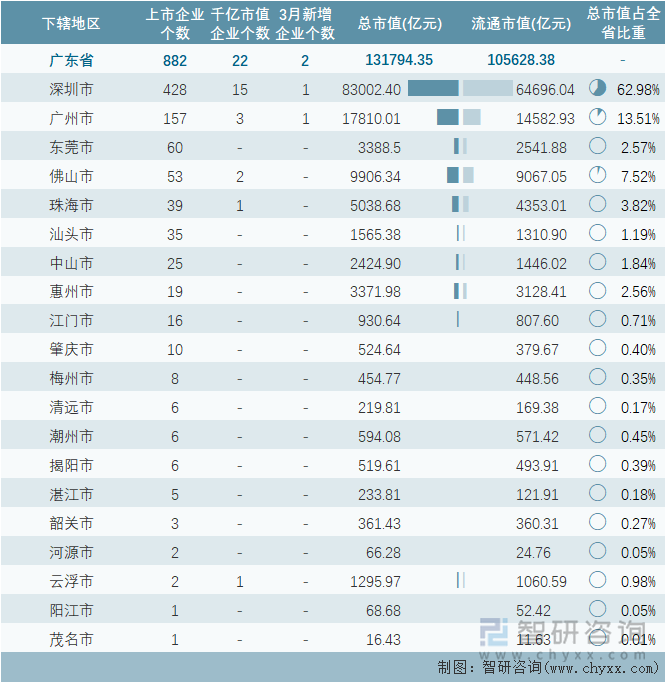Viewport: 665px width, 682px height.
Task: Click the pie icon for 中山市 1.84%
Action: pyautogui.click(x=598, y=262)
